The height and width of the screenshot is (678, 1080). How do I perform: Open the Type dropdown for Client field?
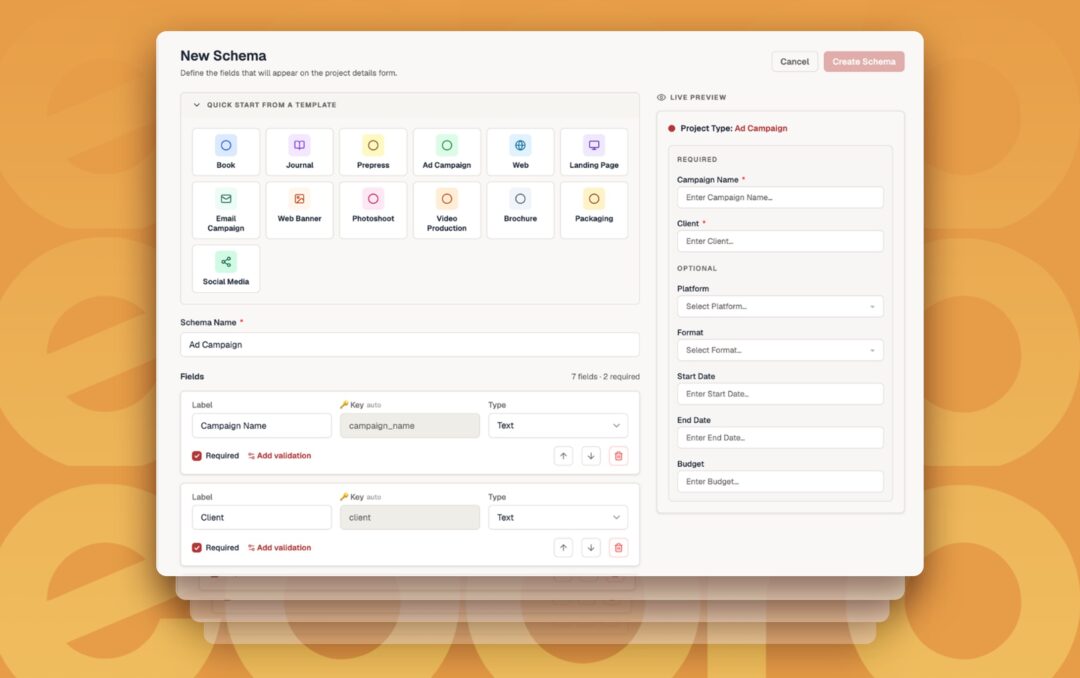point(558,517)
